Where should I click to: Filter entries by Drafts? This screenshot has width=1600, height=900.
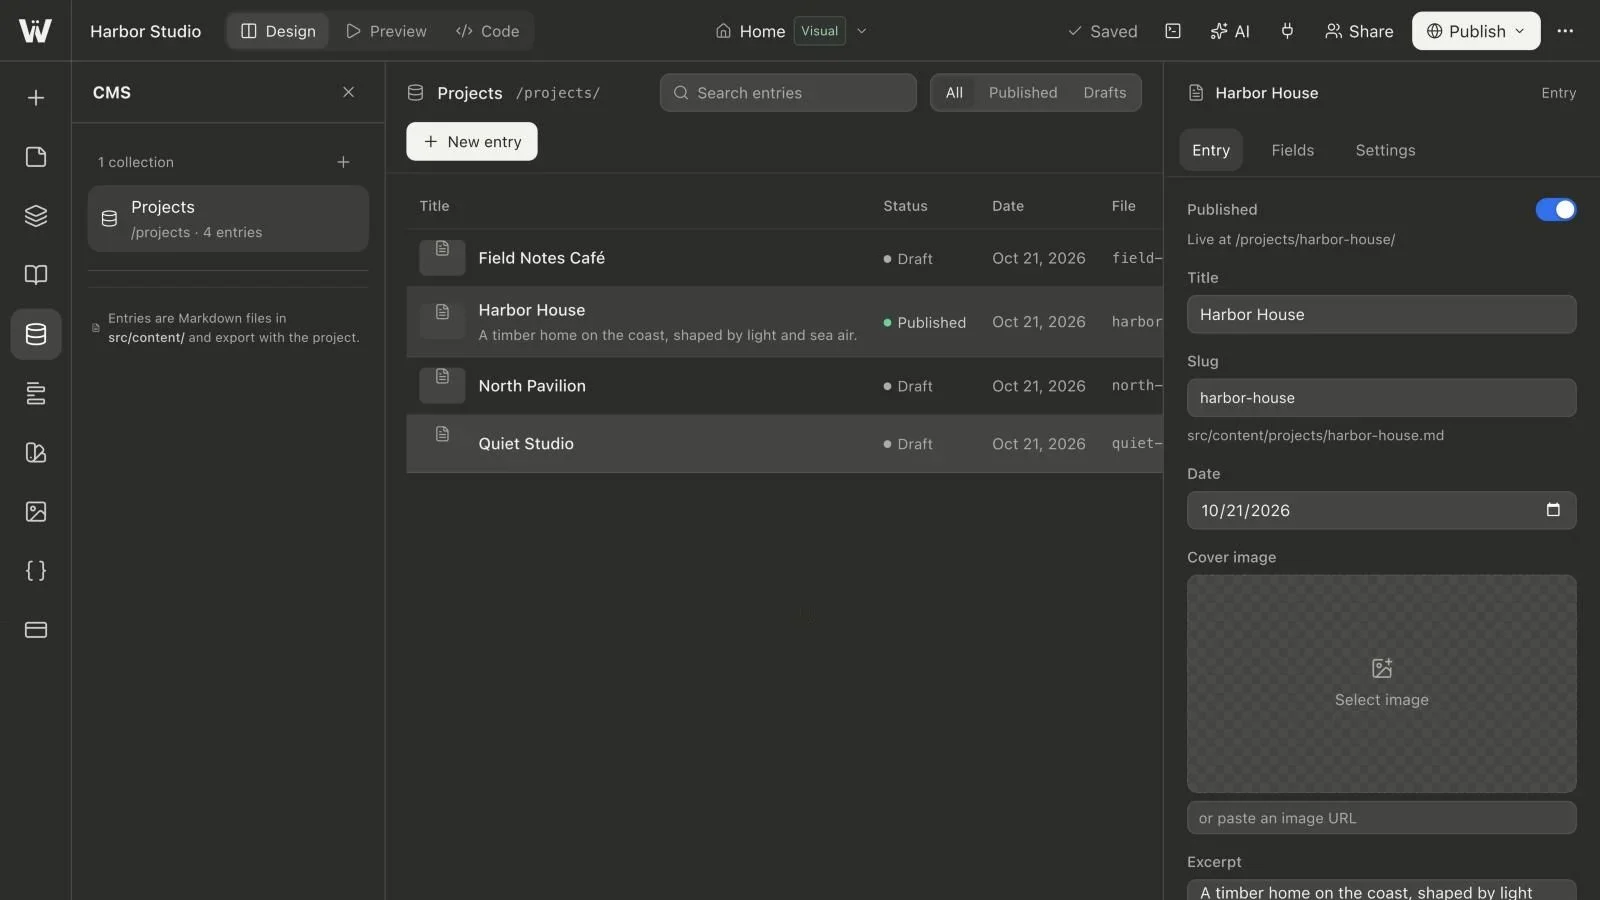[1105, 93]
